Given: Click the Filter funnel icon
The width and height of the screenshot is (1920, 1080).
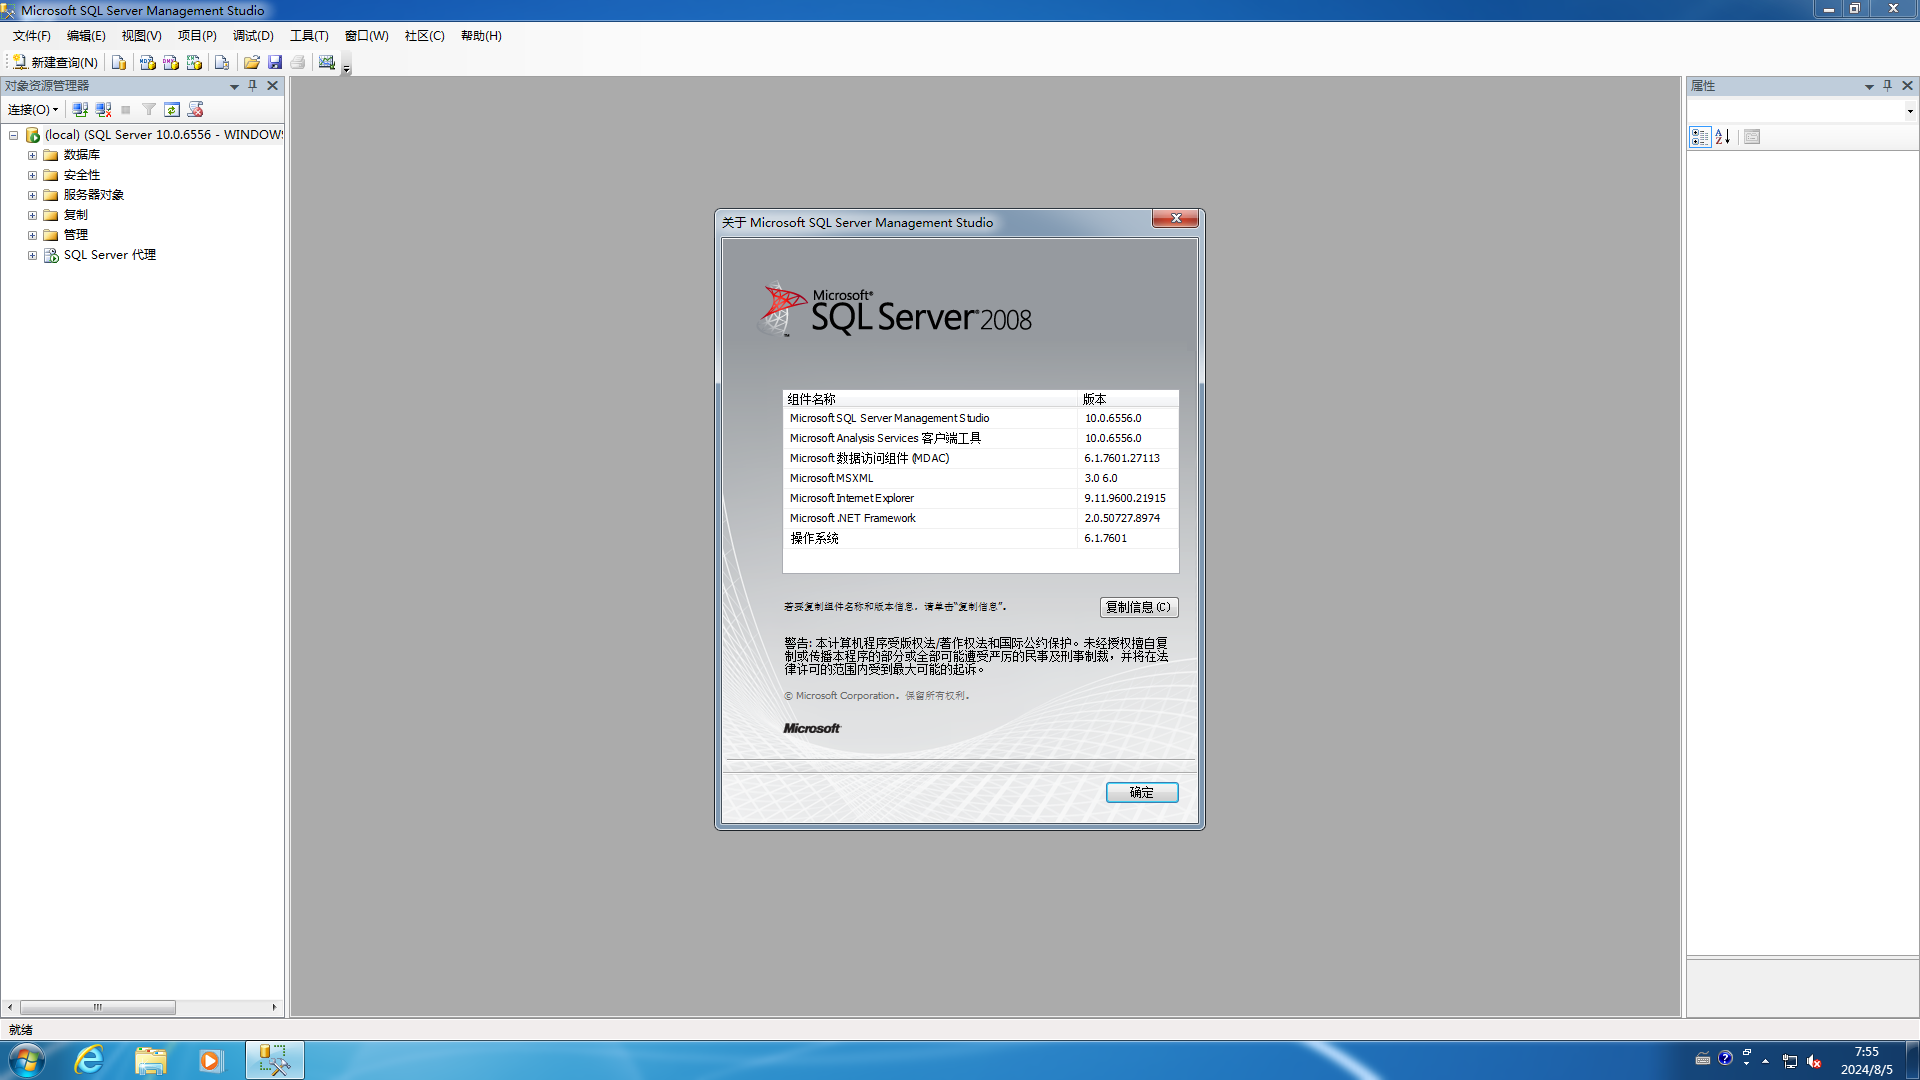Looking at the screenshot, I should pos(149,109).
